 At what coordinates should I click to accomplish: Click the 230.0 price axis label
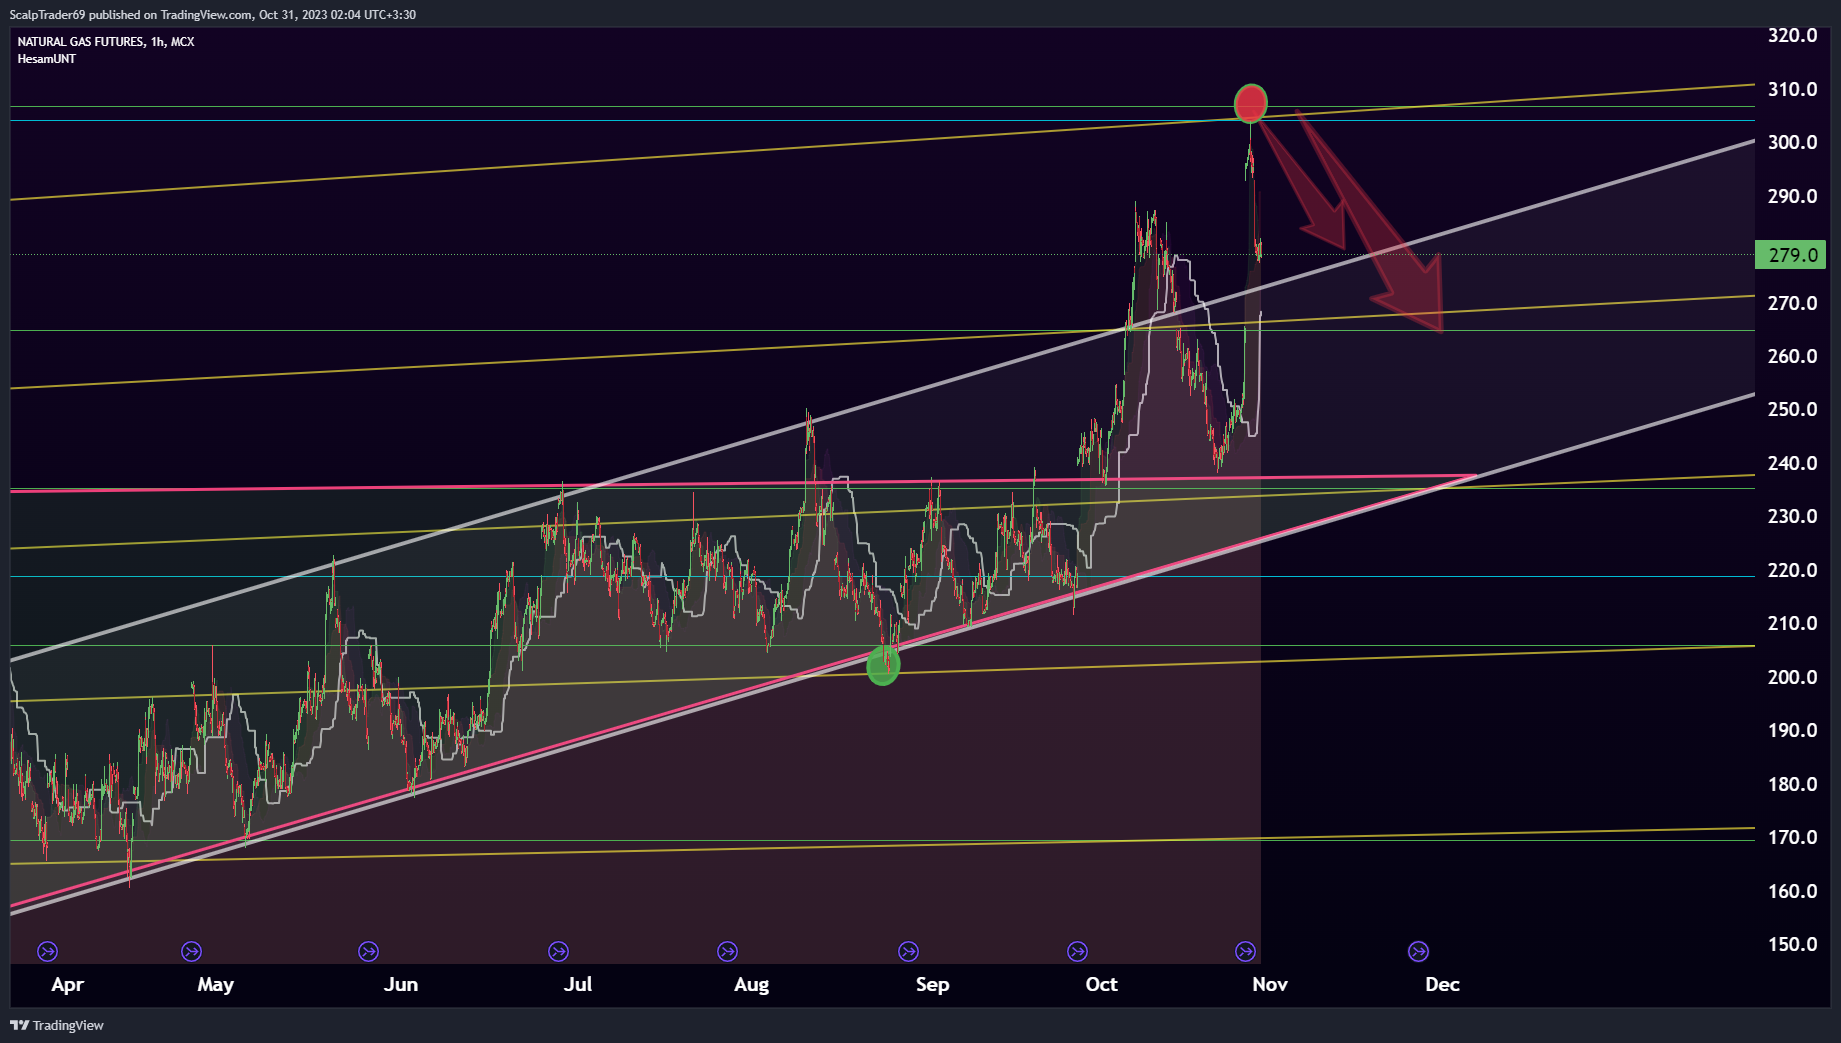pyautogui.click(x=1792, y=516)
